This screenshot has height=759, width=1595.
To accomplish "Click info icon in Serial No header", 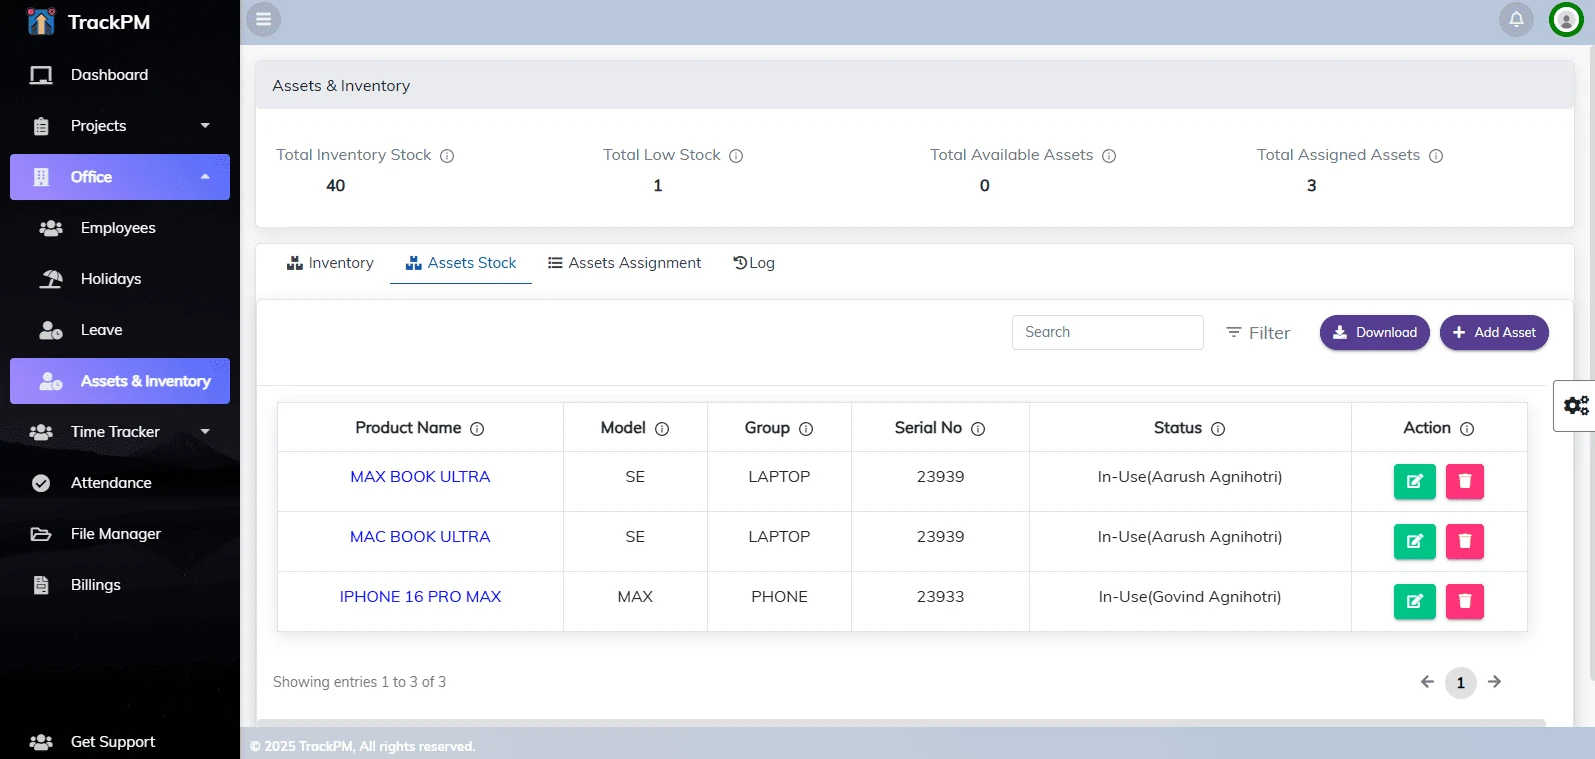I will click(x=978, y=429).
